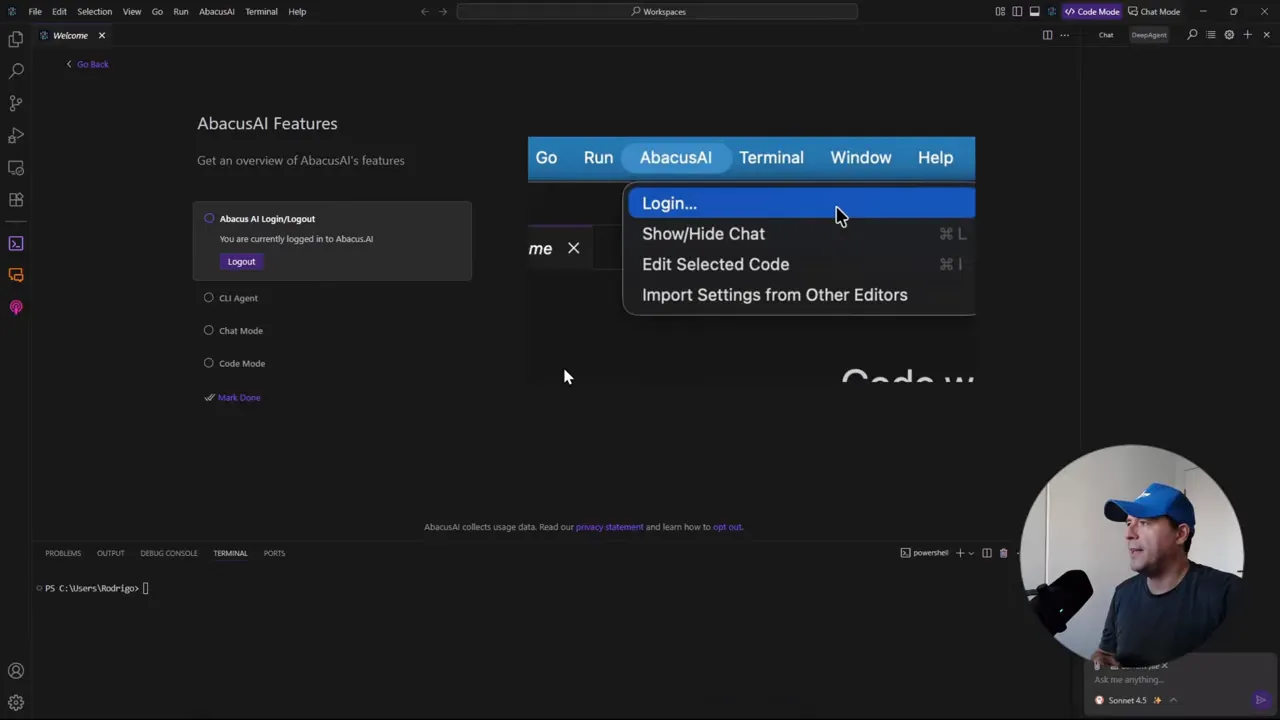Kill terminal with the trash icon
1280x720 pixels.
click(x=1003, y=553)
